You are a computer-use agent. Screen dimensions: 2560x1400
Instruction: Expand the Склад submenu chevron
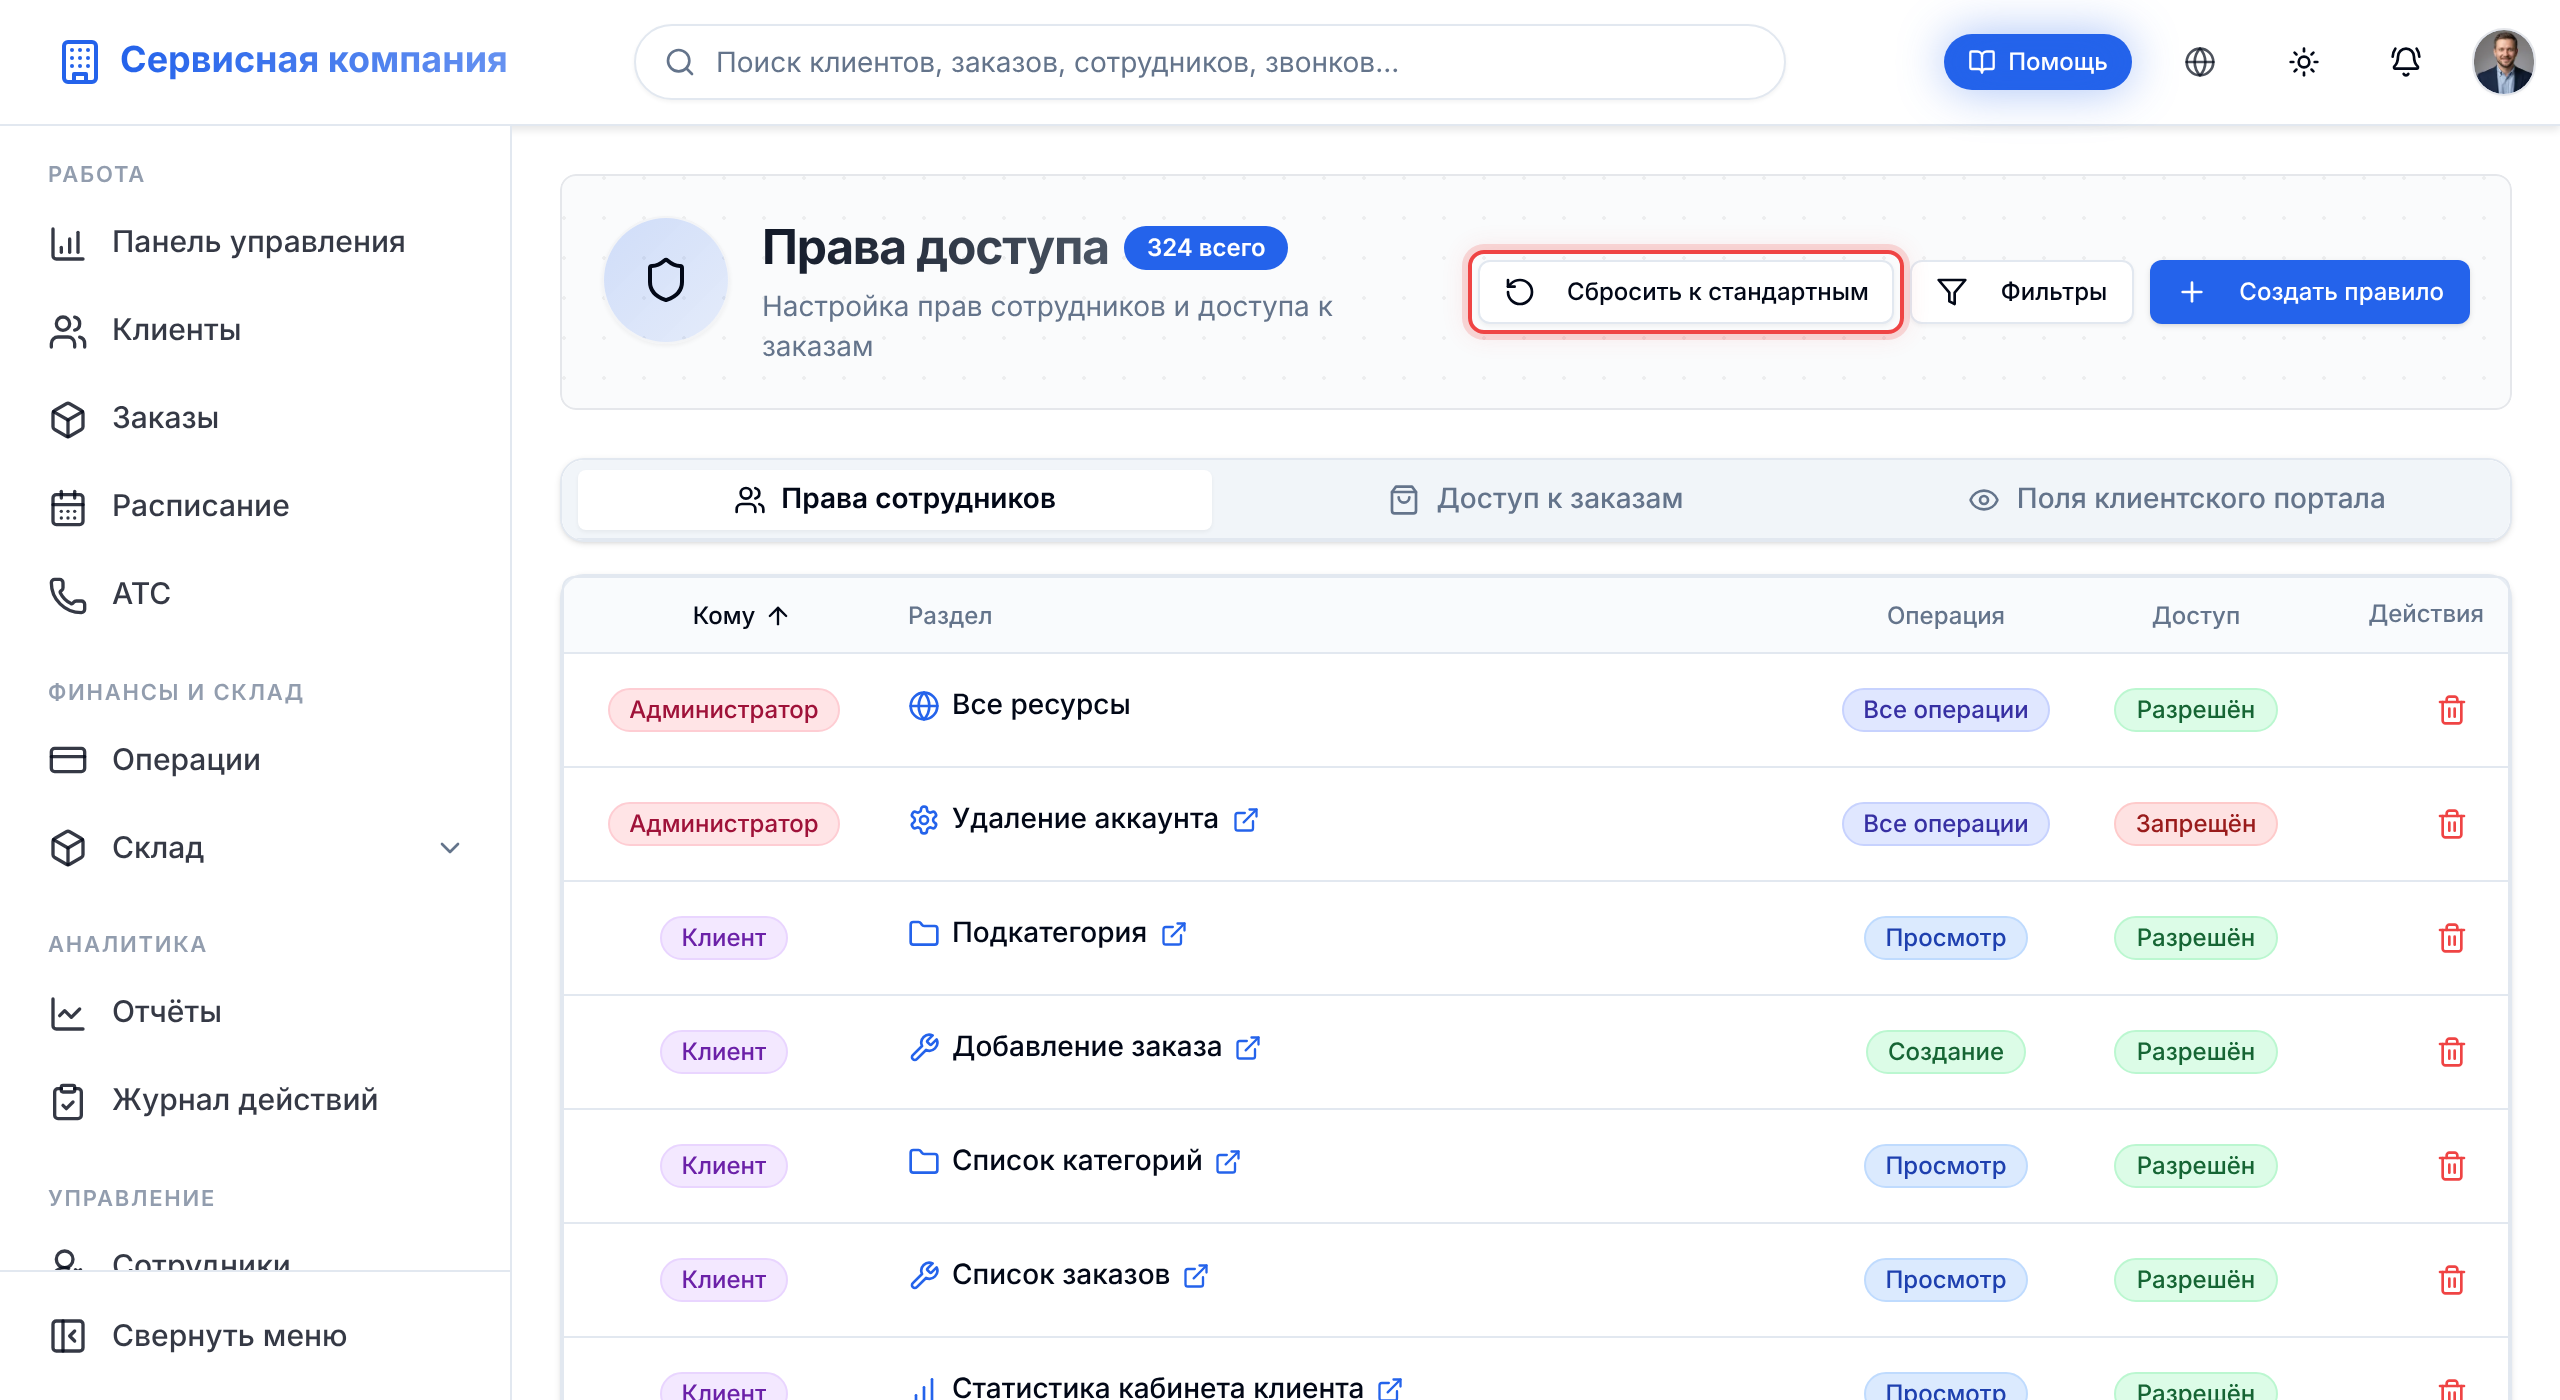[x=450, y=848]
